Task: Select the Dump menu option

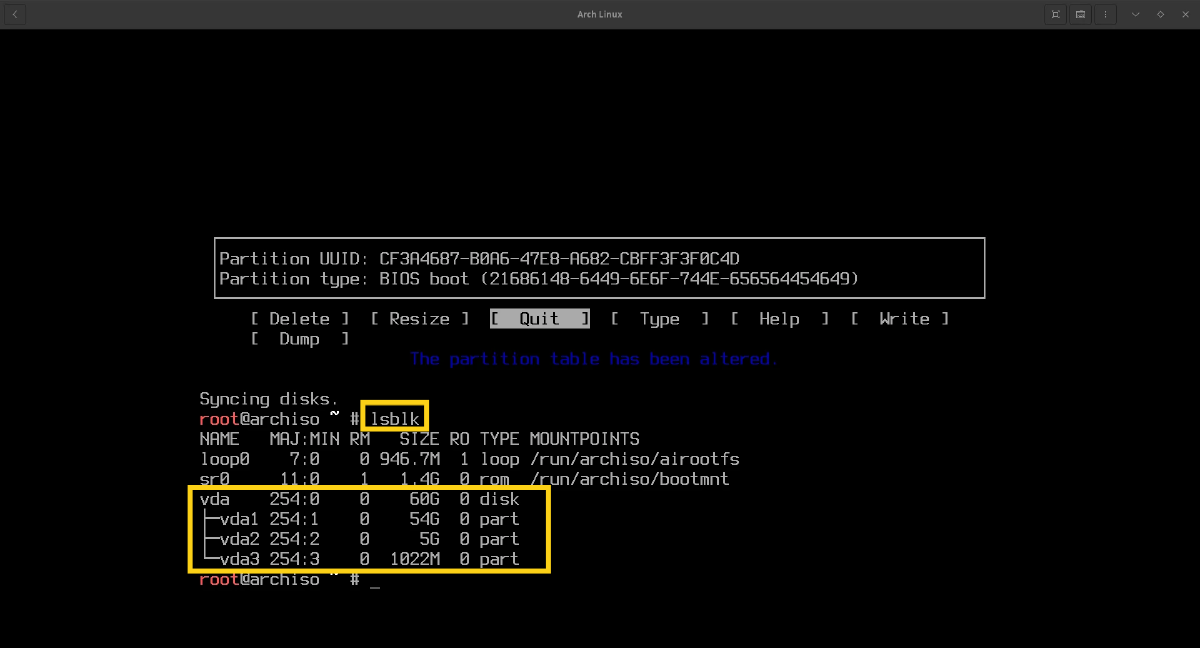Action: [299, 339]
